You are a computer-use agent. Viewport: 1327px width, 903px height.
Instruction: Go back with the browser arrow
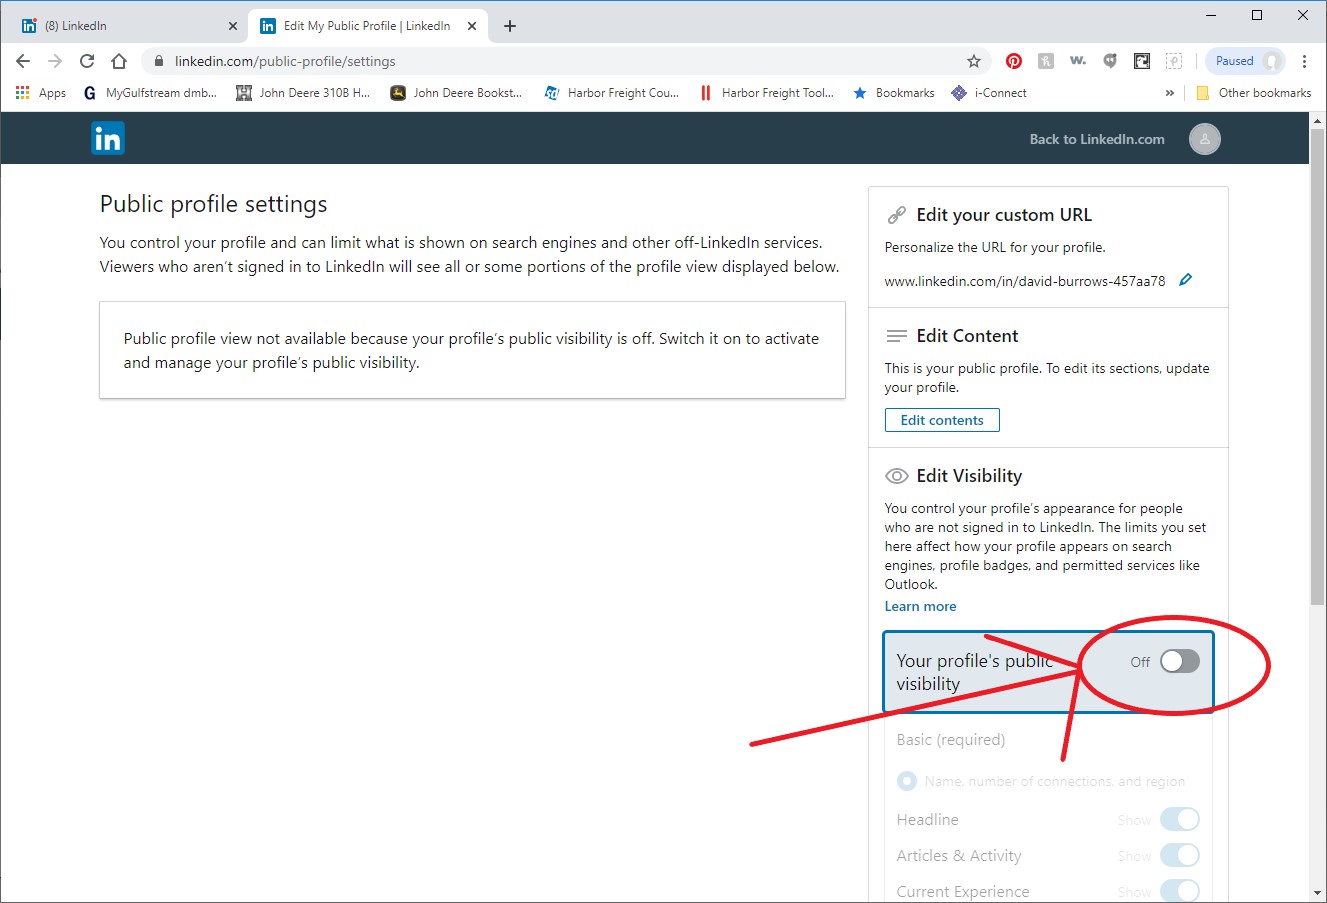click(x=23, y=61)
